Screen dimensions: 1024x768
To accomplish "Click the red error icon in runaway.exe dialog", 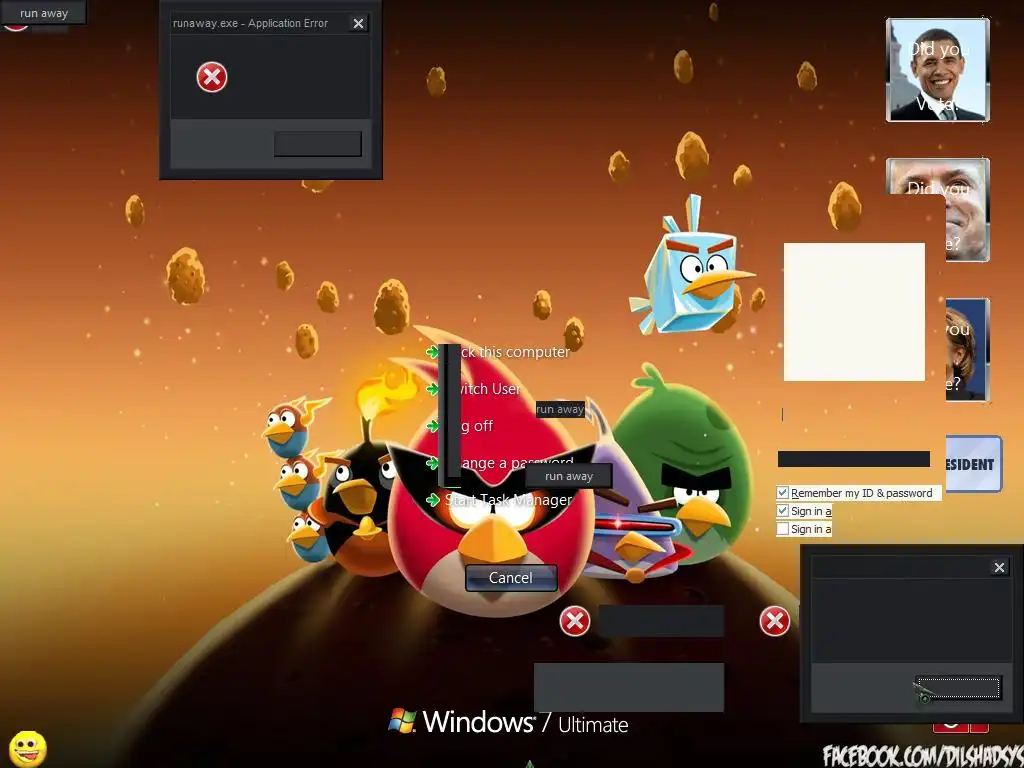I will (212, 78).
